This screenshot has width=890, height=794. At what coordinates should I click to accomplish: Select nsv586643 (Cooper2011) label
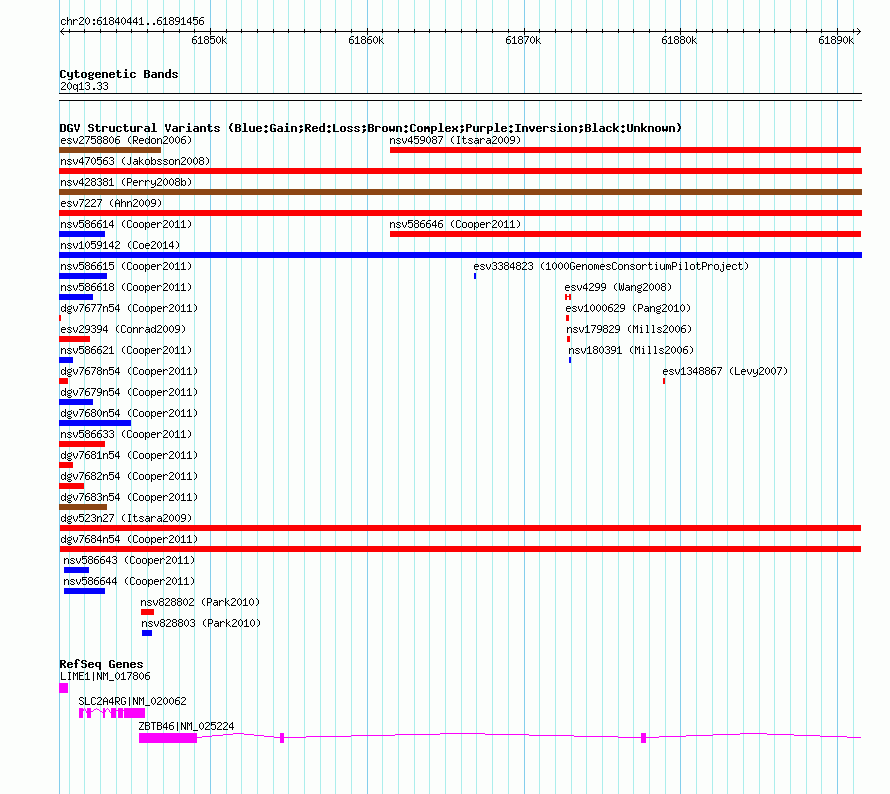pyautogui.click(x=129, y=560)
